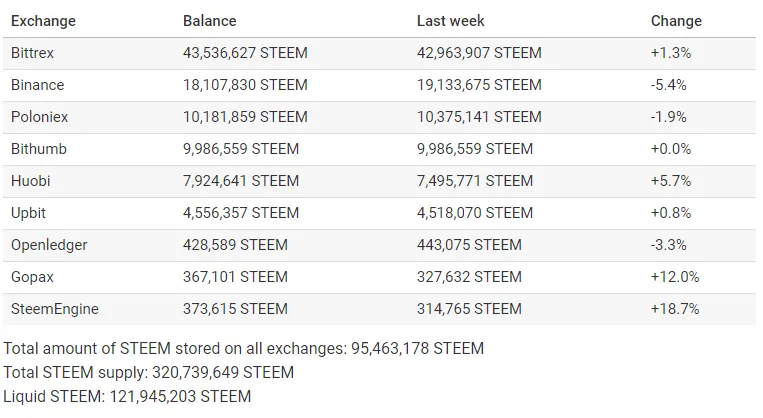Click the Change column header

point(676,21)
